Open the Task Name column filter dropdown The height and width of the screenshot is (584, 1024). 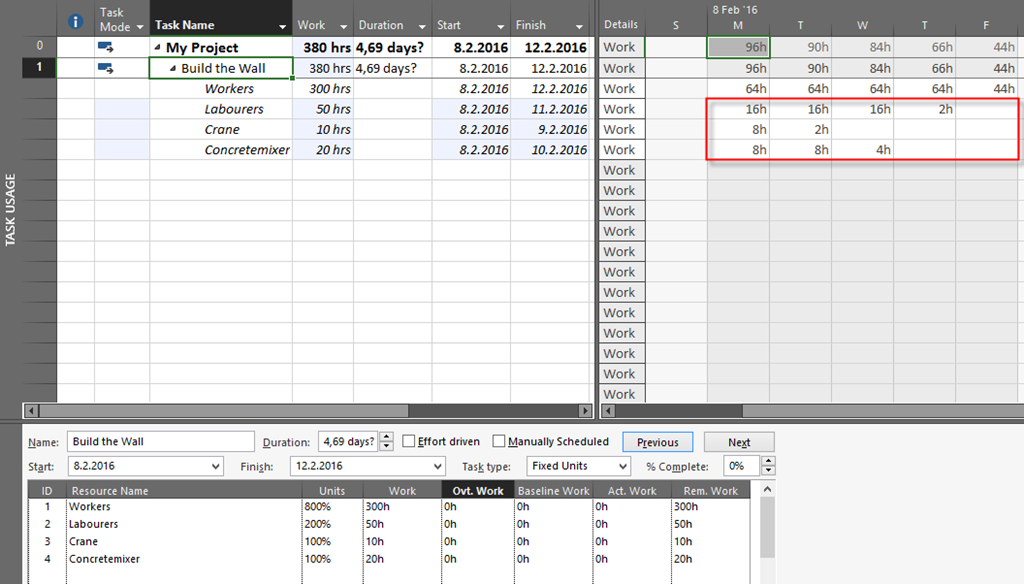pos(283,26)
